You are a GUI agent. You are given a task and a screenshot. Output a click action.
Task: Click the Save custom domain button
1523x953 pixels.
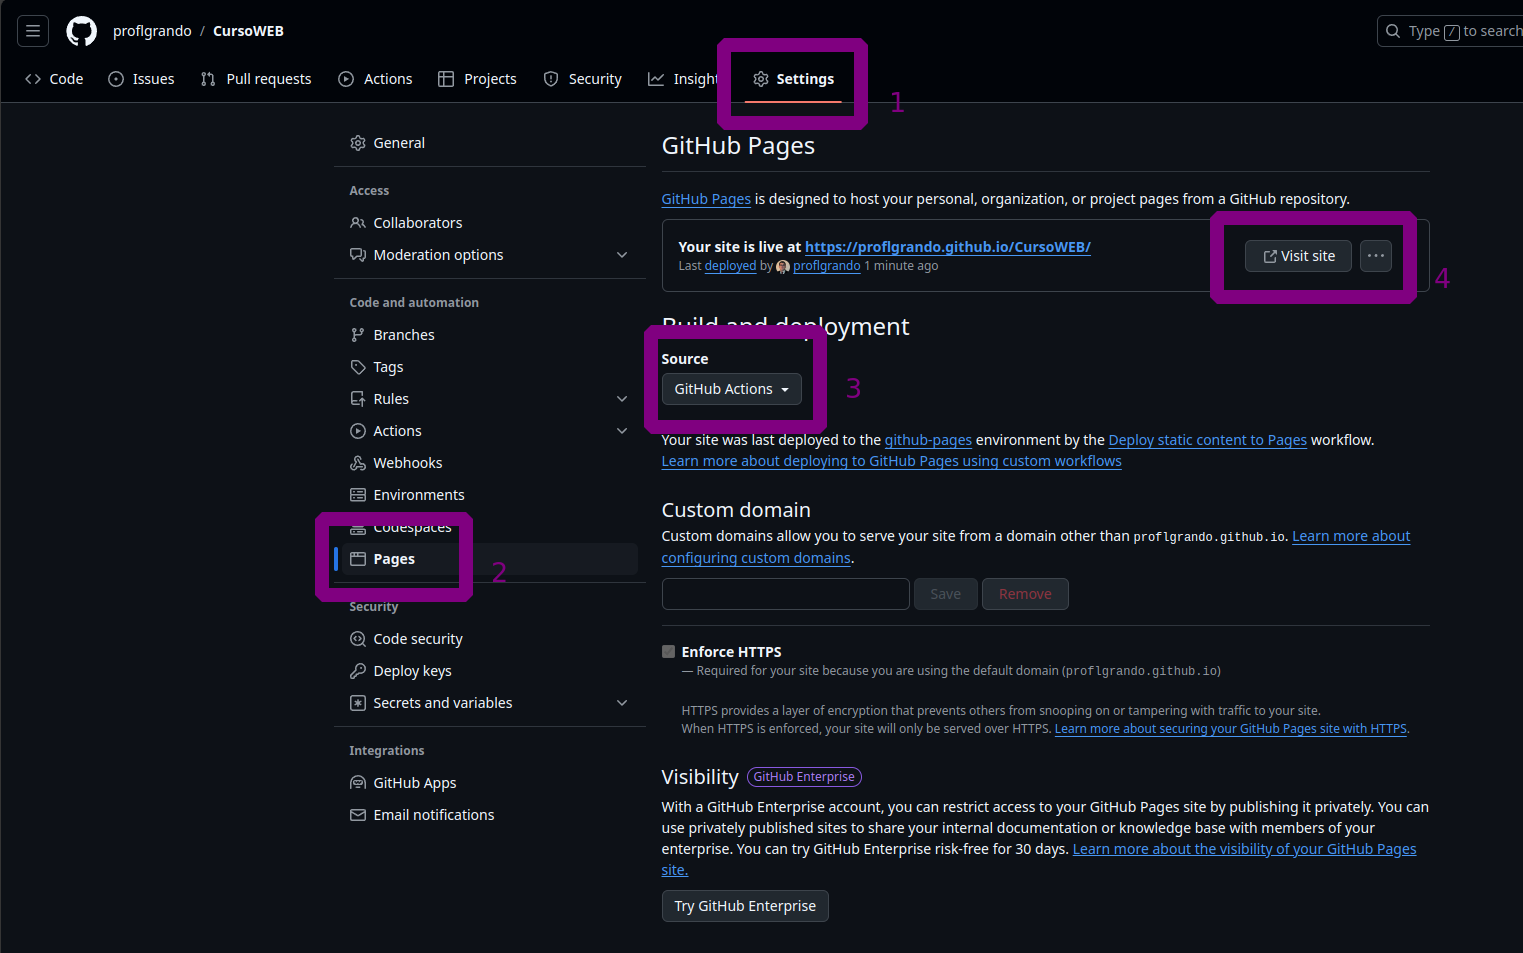945,594
